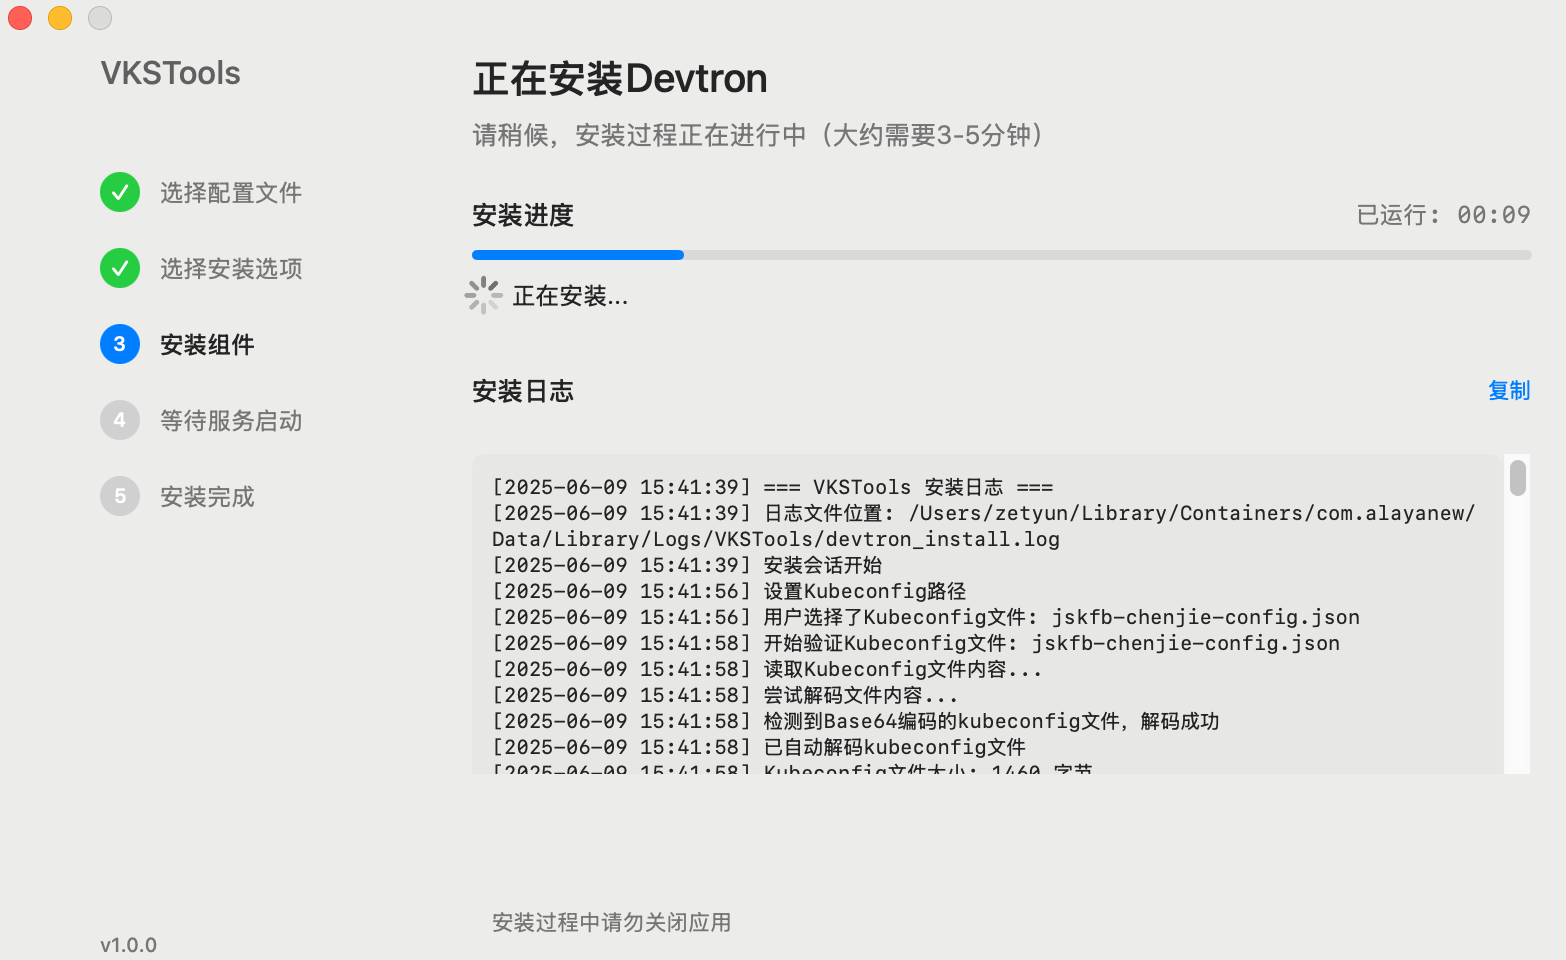Viewport: 1566px width, 960px height.
Task: Click the 安装进度 section title
Action: (x=523, y=216)
